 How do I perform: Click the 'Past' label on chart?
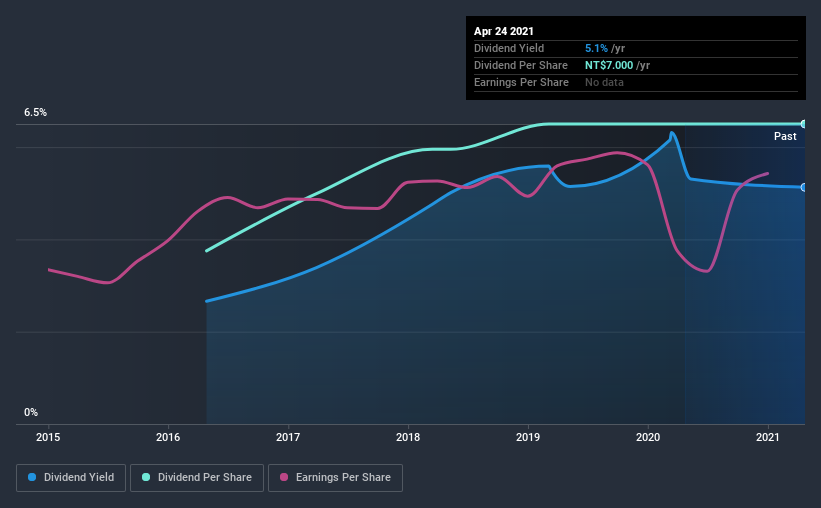(785, 136)
